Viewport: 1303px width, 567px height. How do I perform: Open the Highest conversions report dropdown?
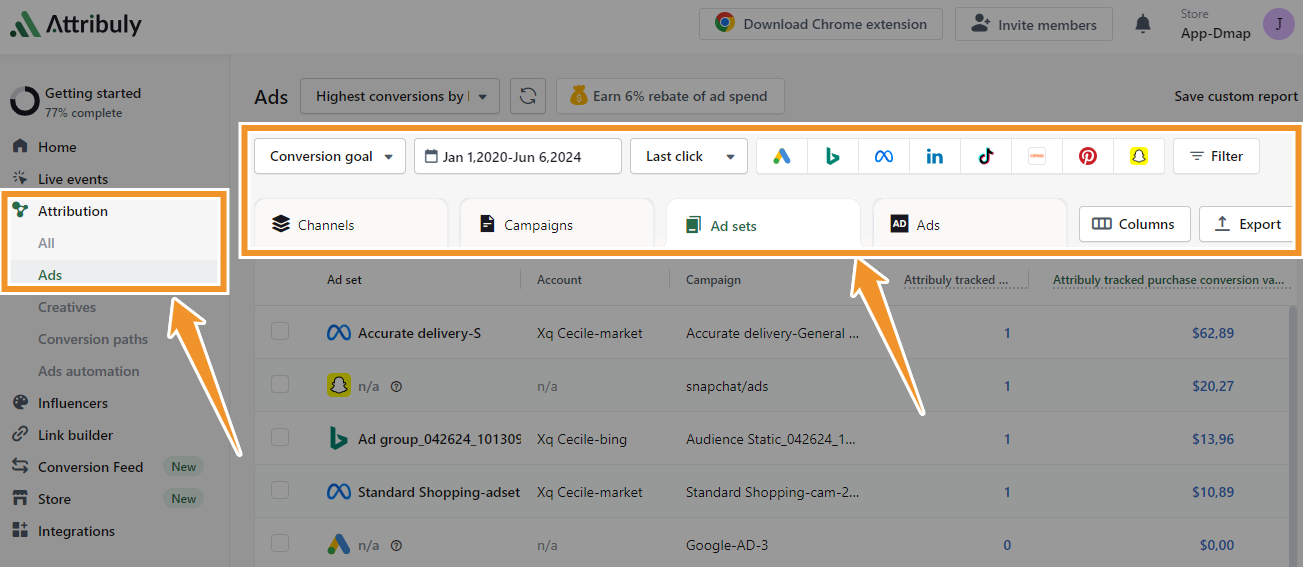[399, 96]
